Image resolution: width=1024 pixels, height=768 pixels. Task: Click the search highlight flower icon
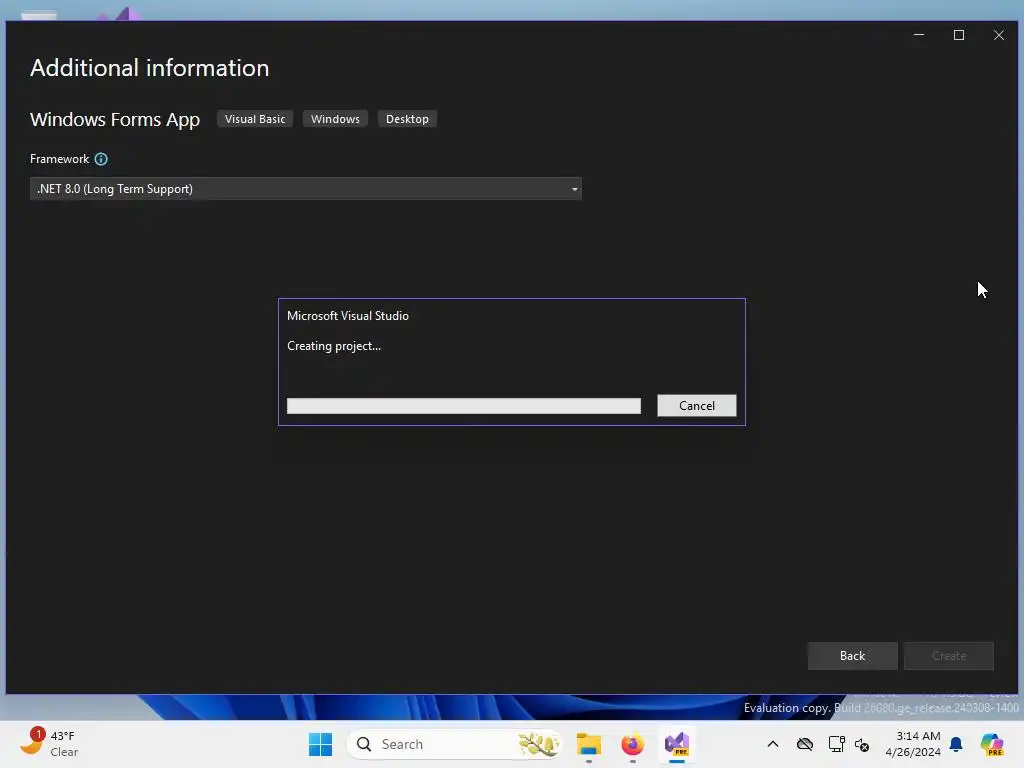coord(538,744)
